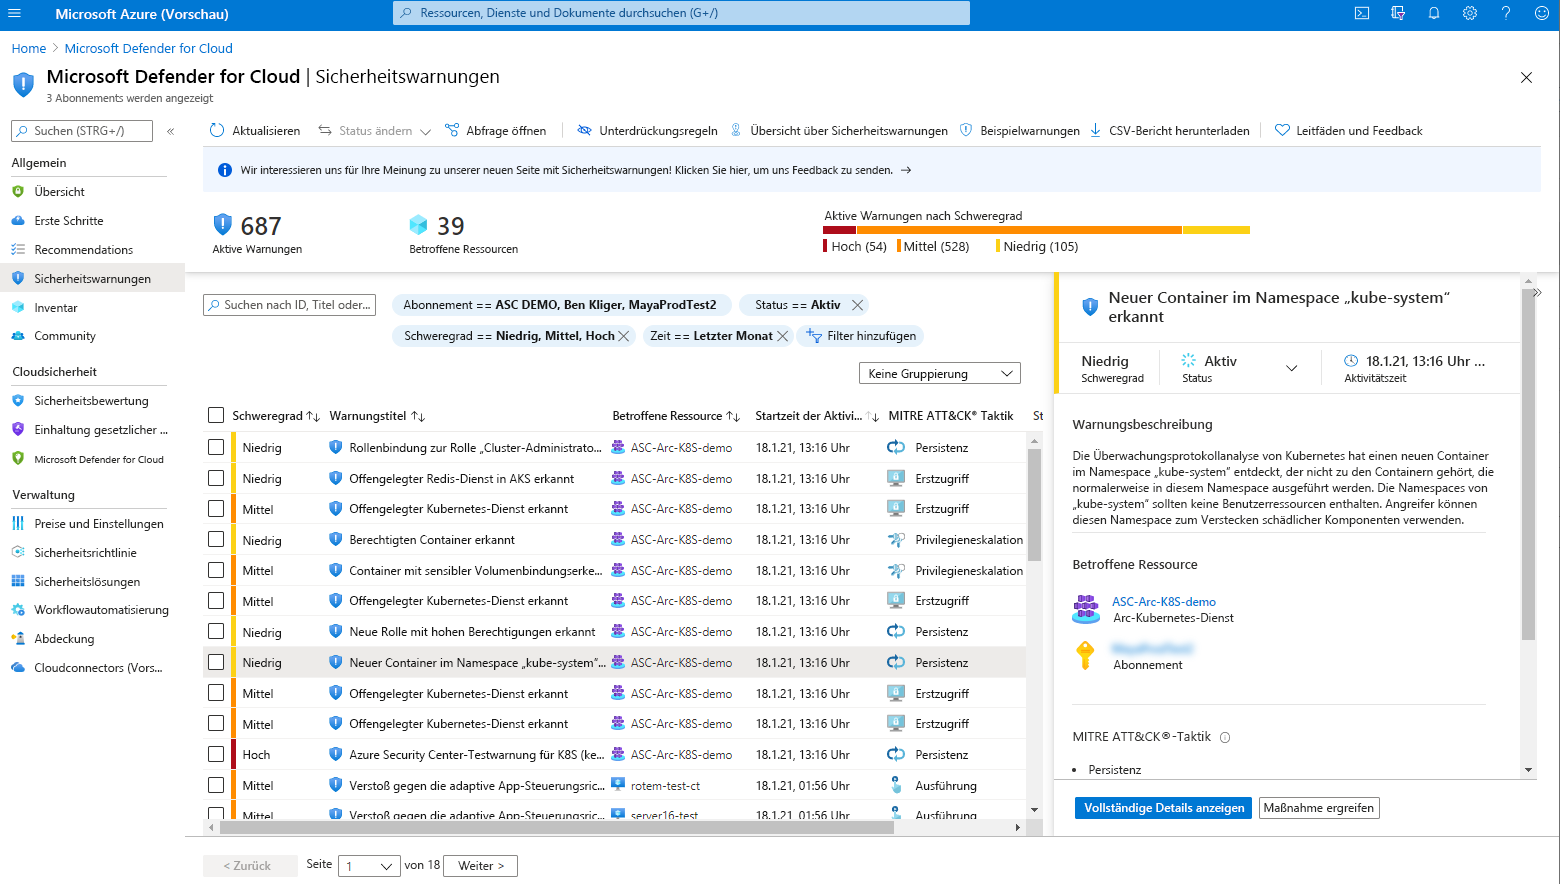Open the notifications bell

[1434, 13]
